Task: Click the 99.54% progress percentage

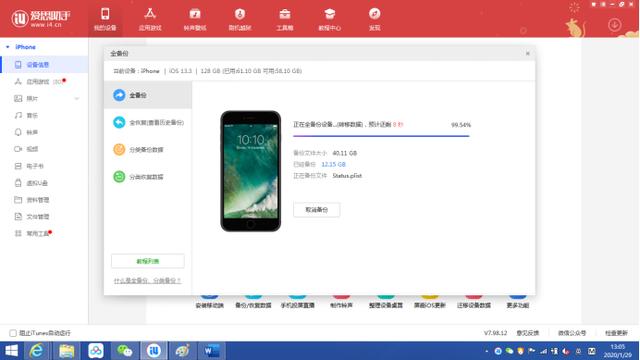Action: 461,125
